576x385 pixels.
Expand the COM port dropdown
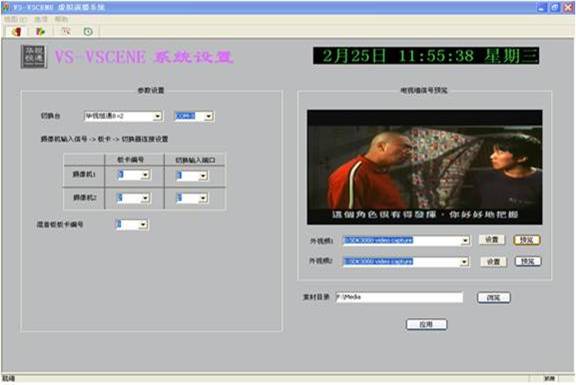[x=209, y=116]
